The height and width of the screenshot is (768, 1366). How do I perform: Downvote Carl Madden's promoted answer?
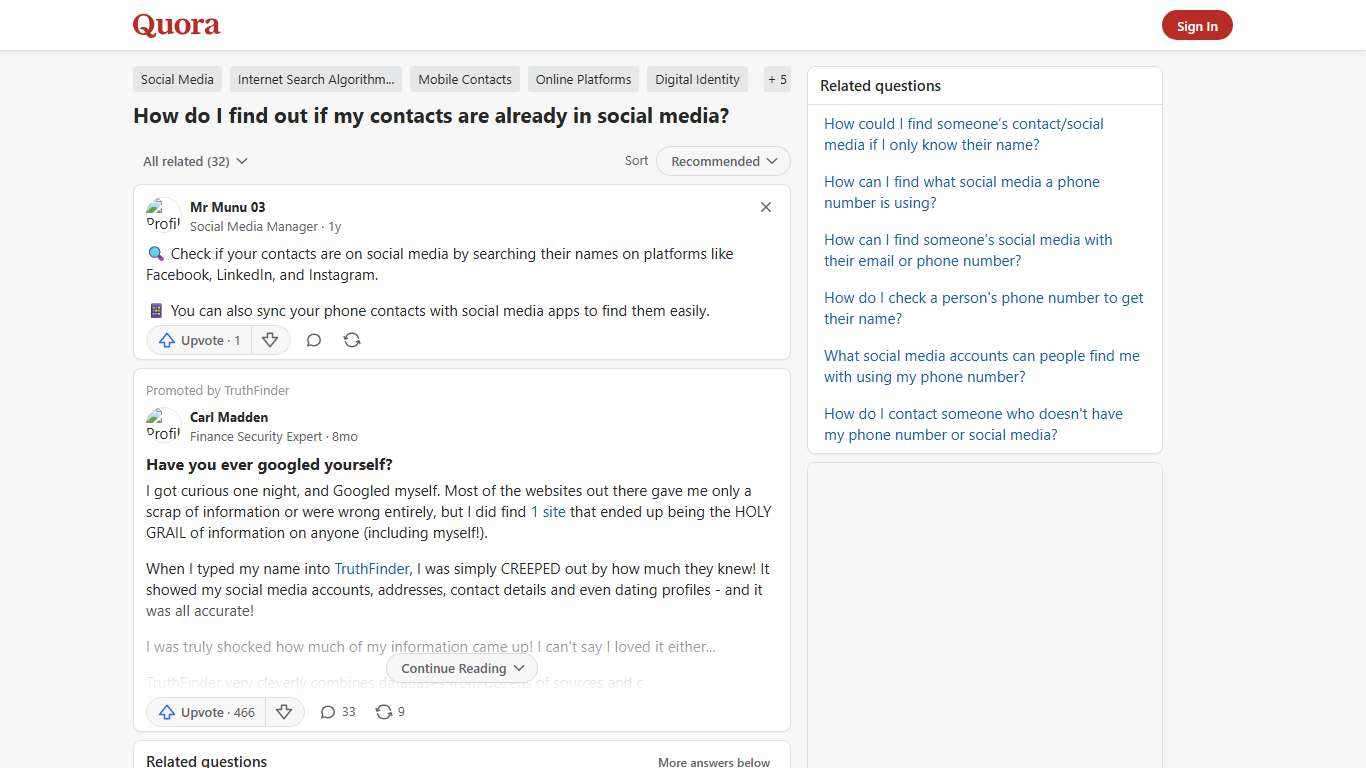click(285, 712)
